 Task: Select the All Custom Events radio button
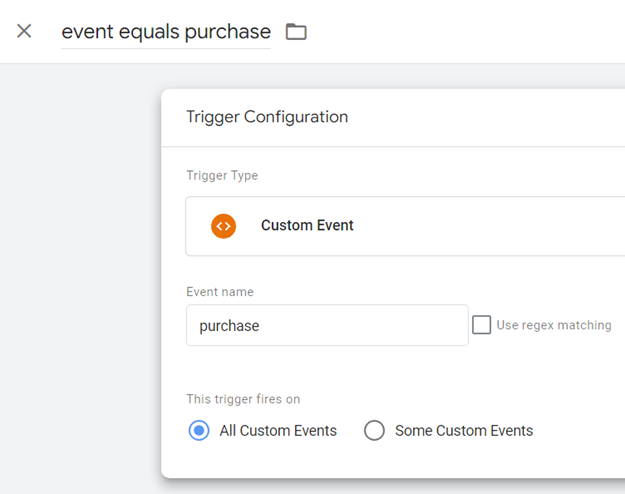[x=199, y=431]
